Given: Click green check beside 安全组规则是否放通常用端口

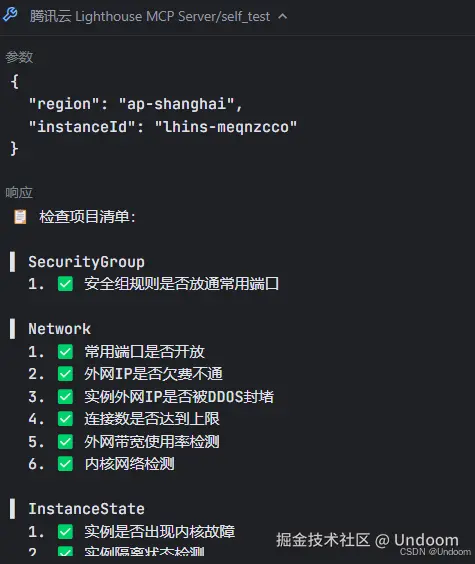Looking at the screenshot, I should pos(65,284).
